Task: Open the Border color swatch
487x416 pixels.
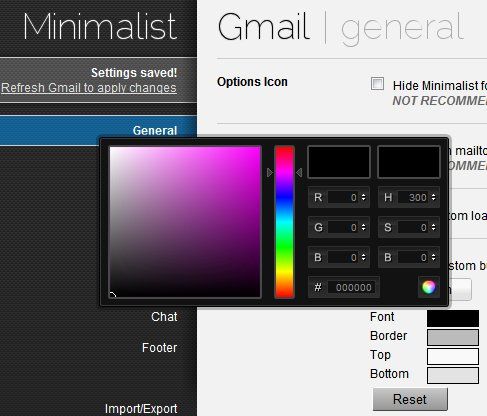Action: coord(453,337)
